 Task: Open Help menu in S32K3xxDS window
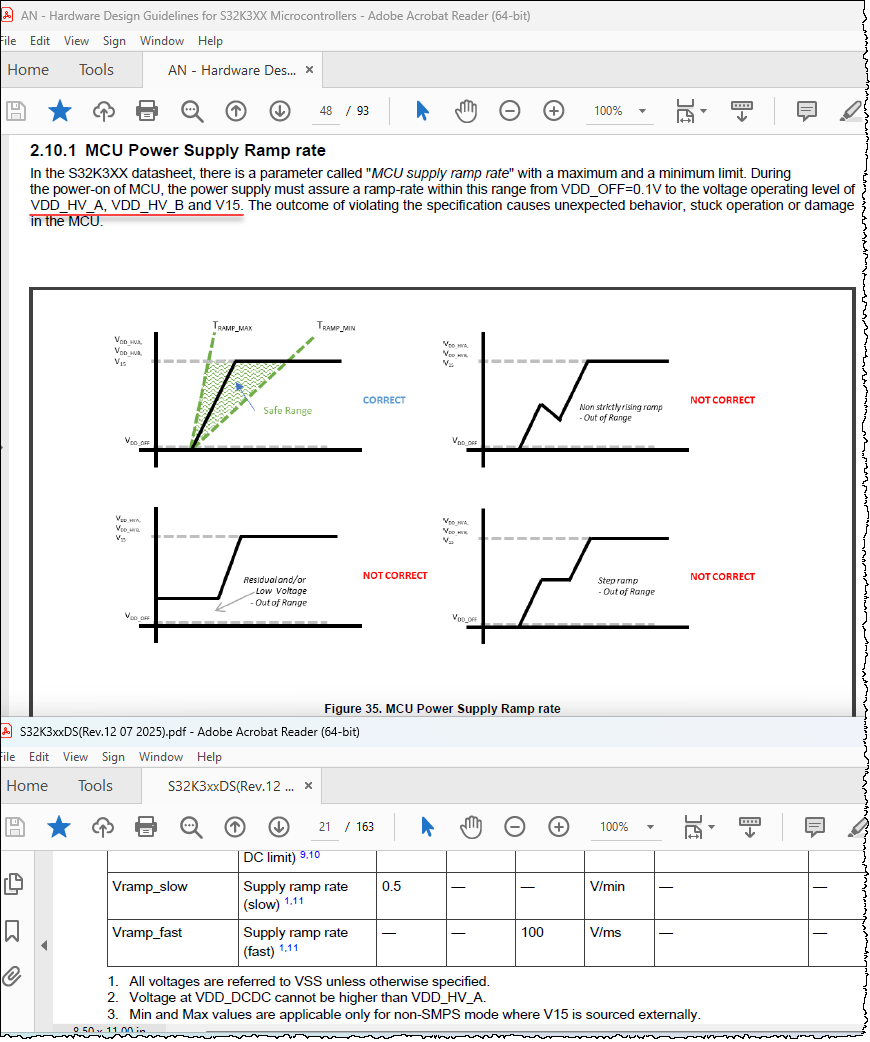(209, 757)
